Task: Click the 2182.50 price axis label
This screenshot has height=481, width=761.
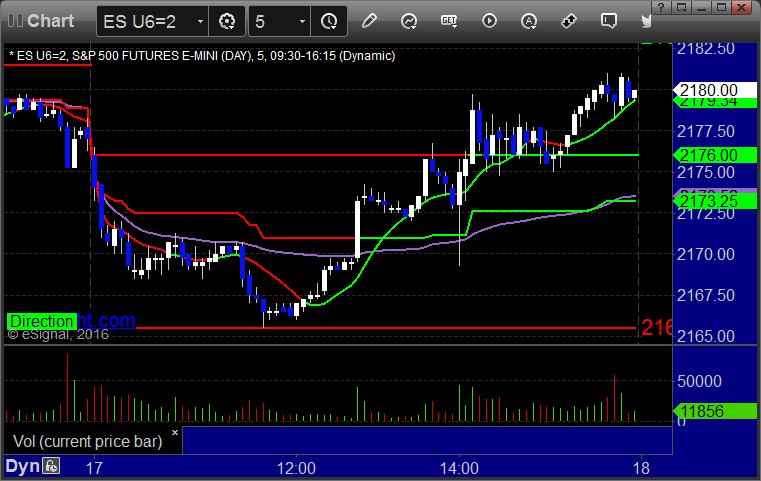Action: tap(706, 49)
